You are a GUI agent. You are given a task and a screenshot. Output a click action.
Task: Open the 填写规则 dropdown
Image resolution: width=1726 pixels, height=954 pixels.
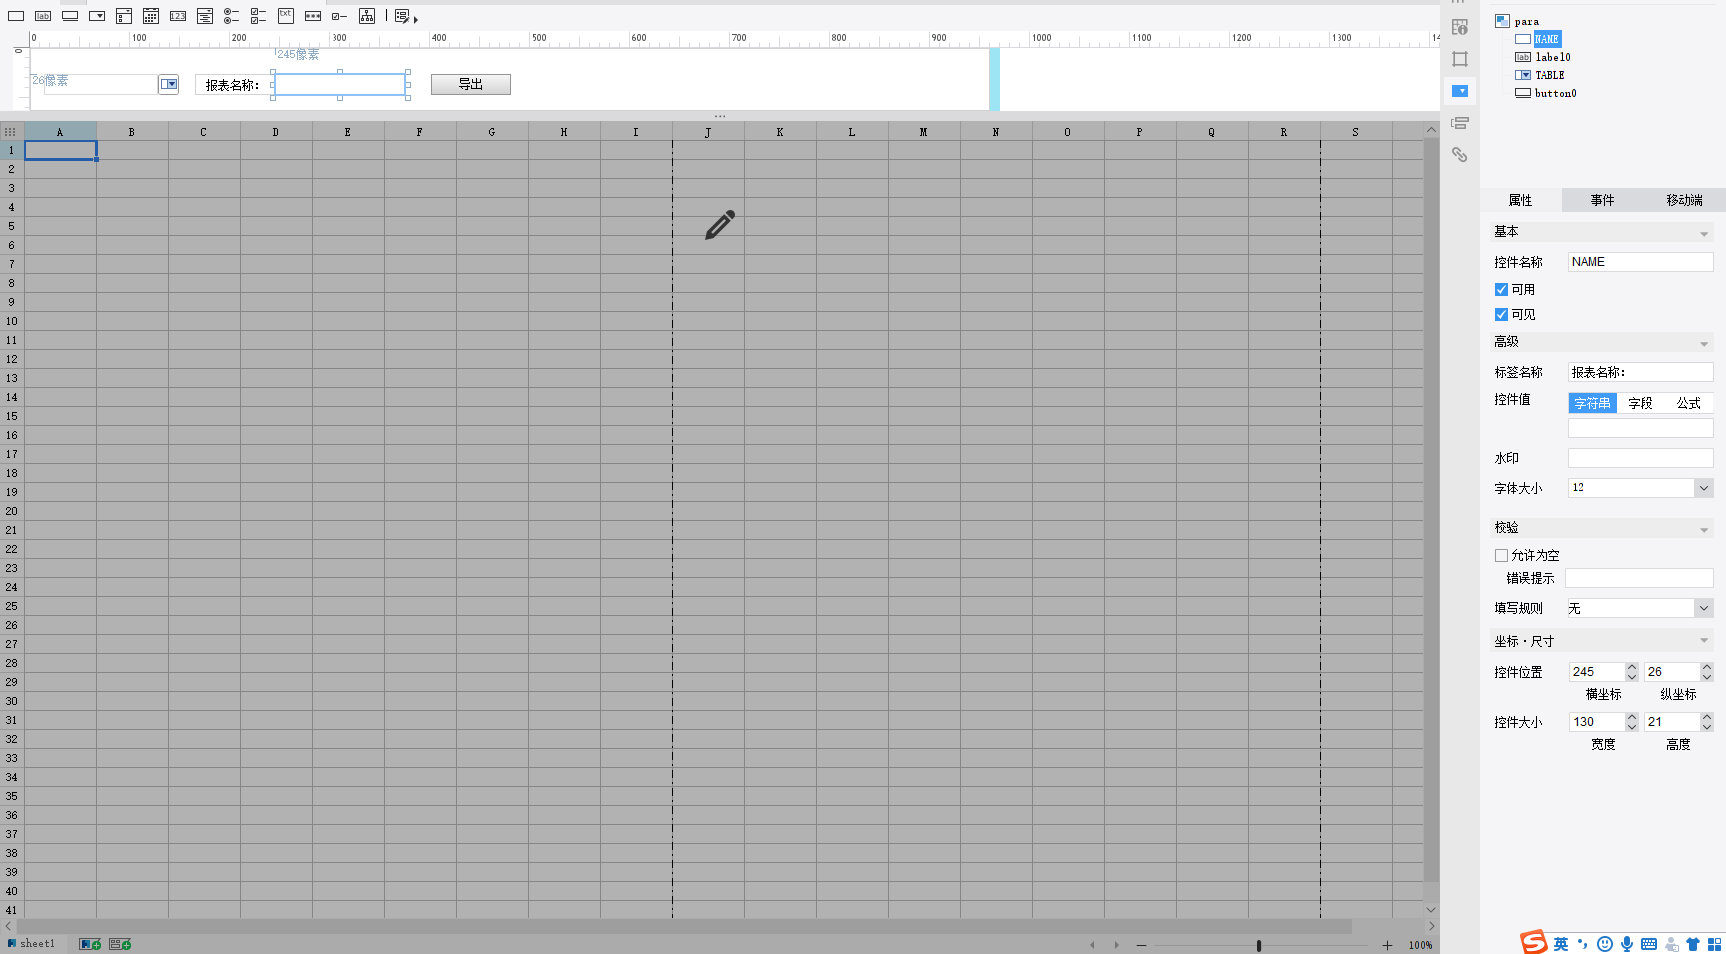(1704, 608)
